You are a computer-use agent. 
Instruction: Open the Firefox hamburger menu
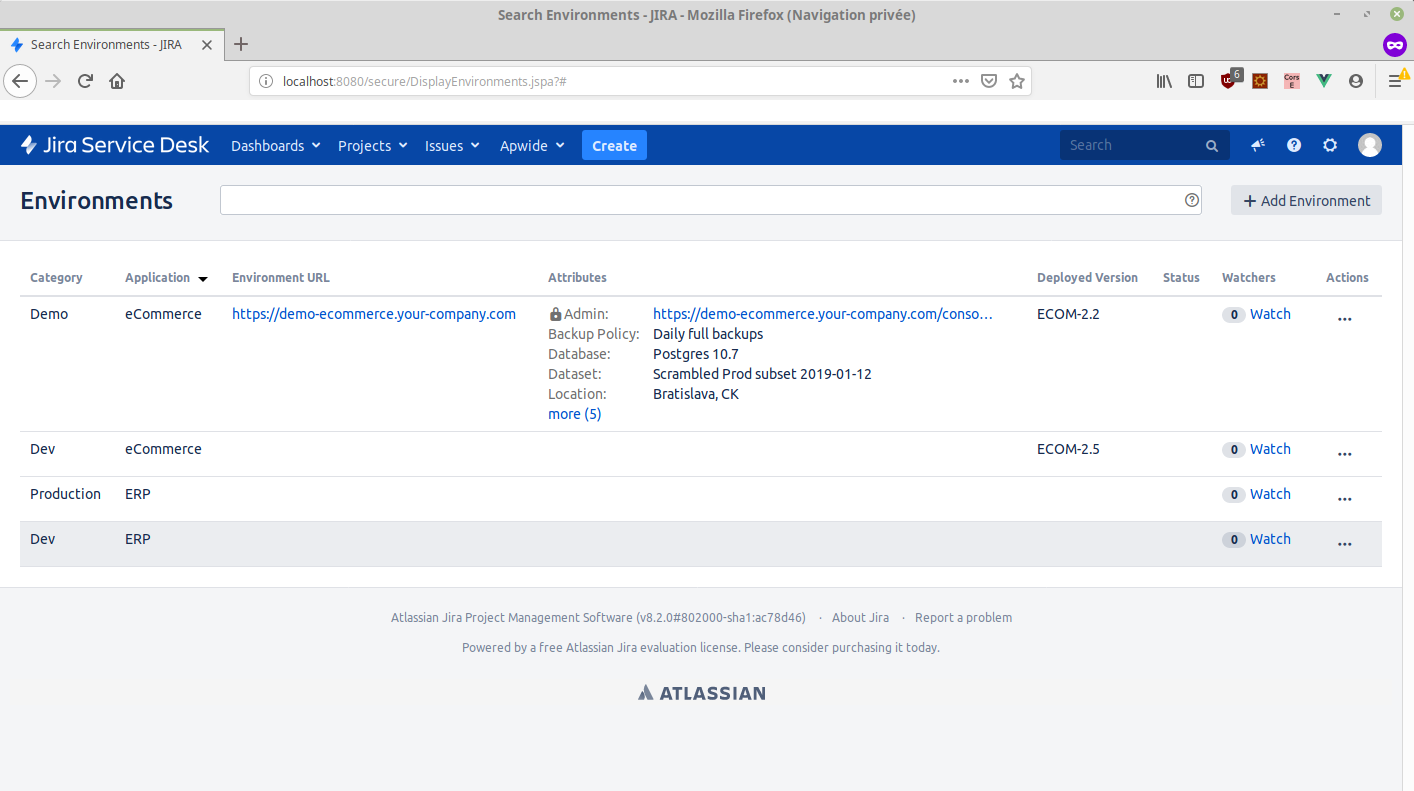(1395, 82)
